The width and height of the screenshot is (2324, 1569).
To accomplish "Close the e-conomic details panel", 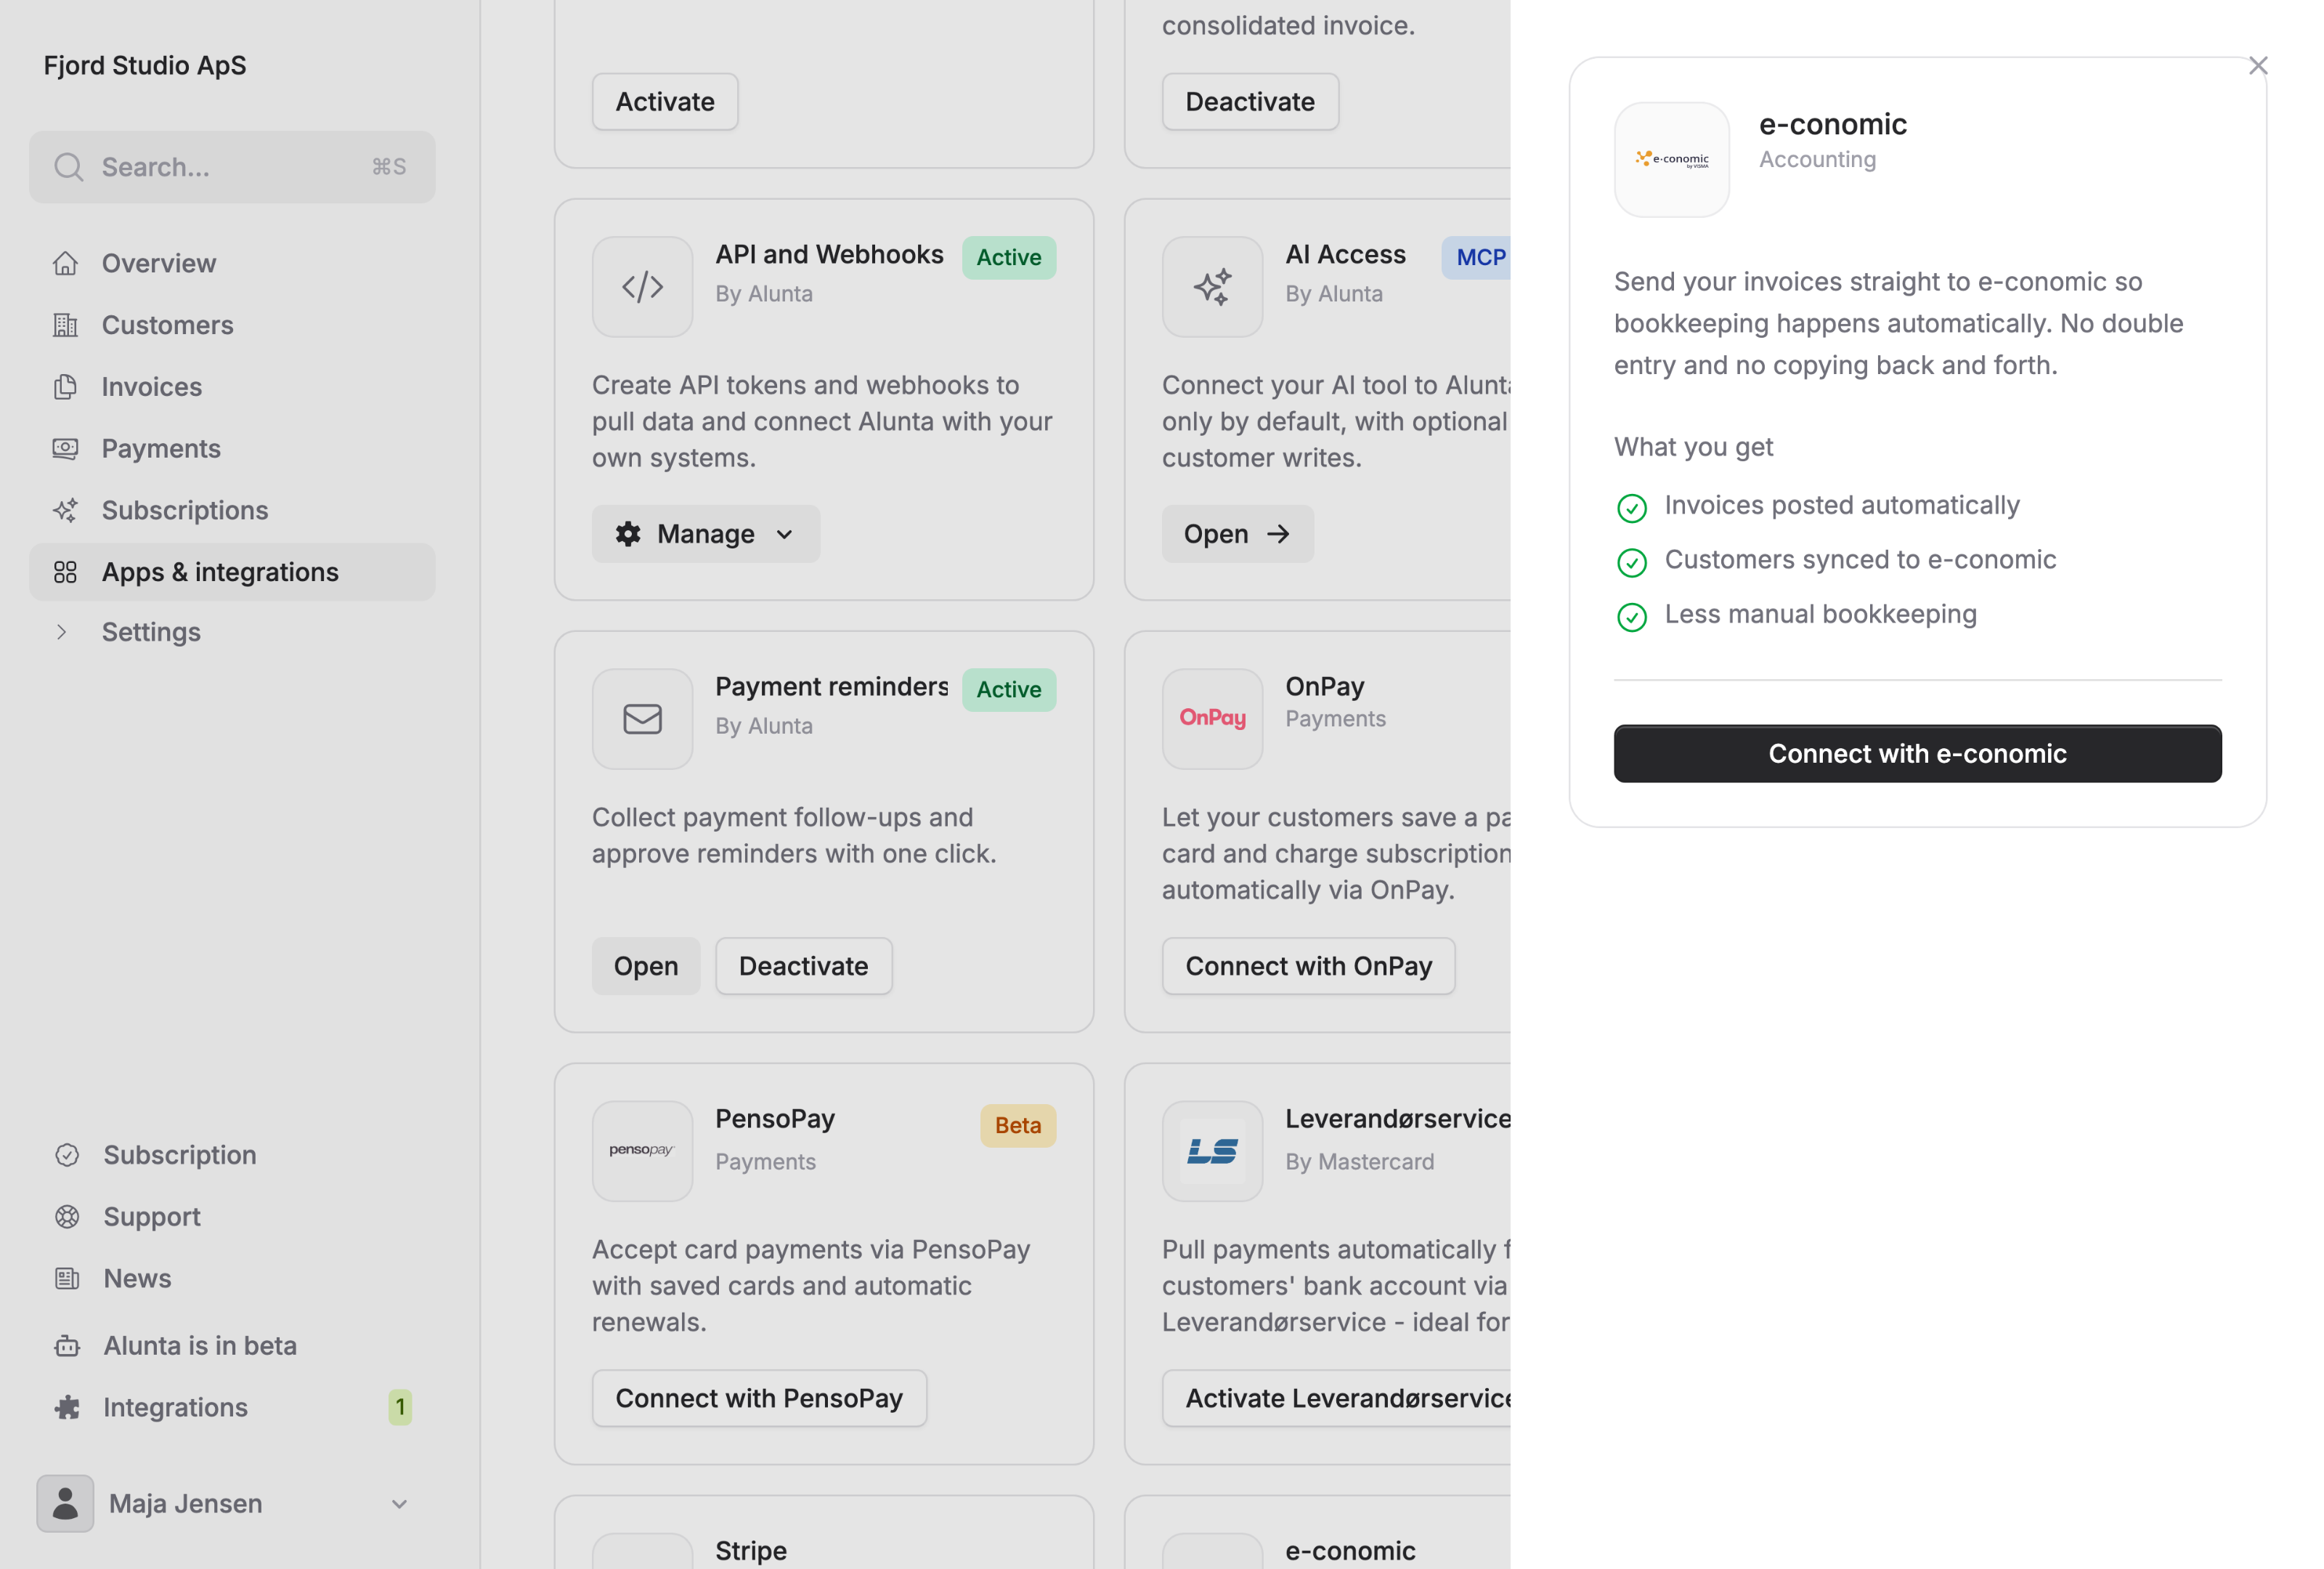I will click(x=2258, y=66).
